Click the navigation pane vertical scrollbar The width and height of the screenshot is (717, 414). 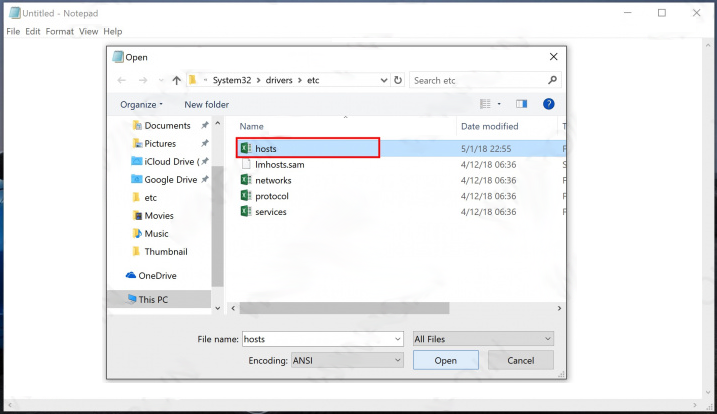pos(218,226)
